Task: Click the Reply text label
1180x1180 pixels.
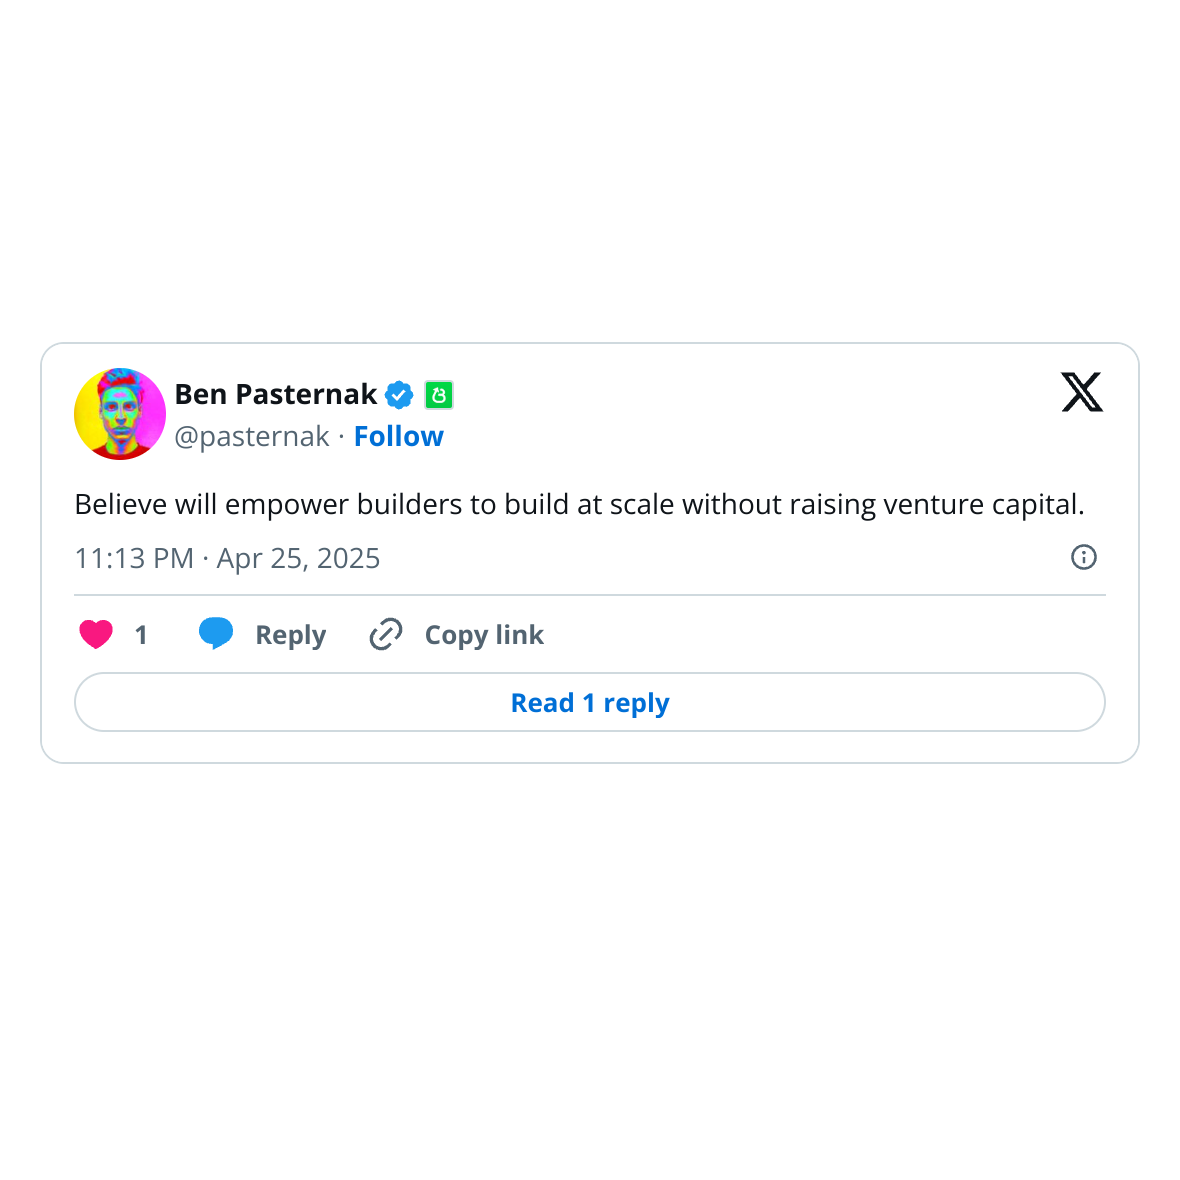Action: [x=290, y=635]
